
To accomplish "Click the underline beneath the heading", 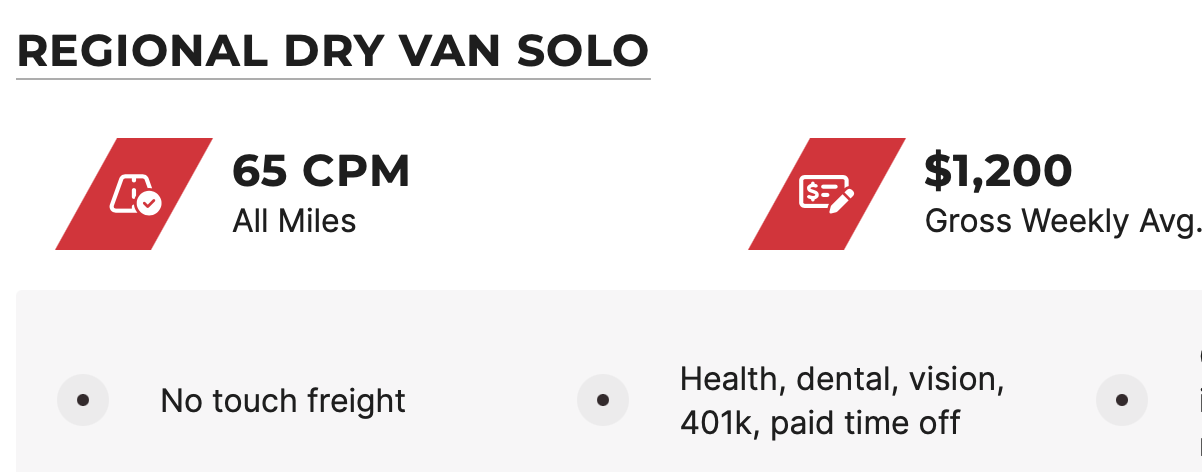I will point(333,78).
